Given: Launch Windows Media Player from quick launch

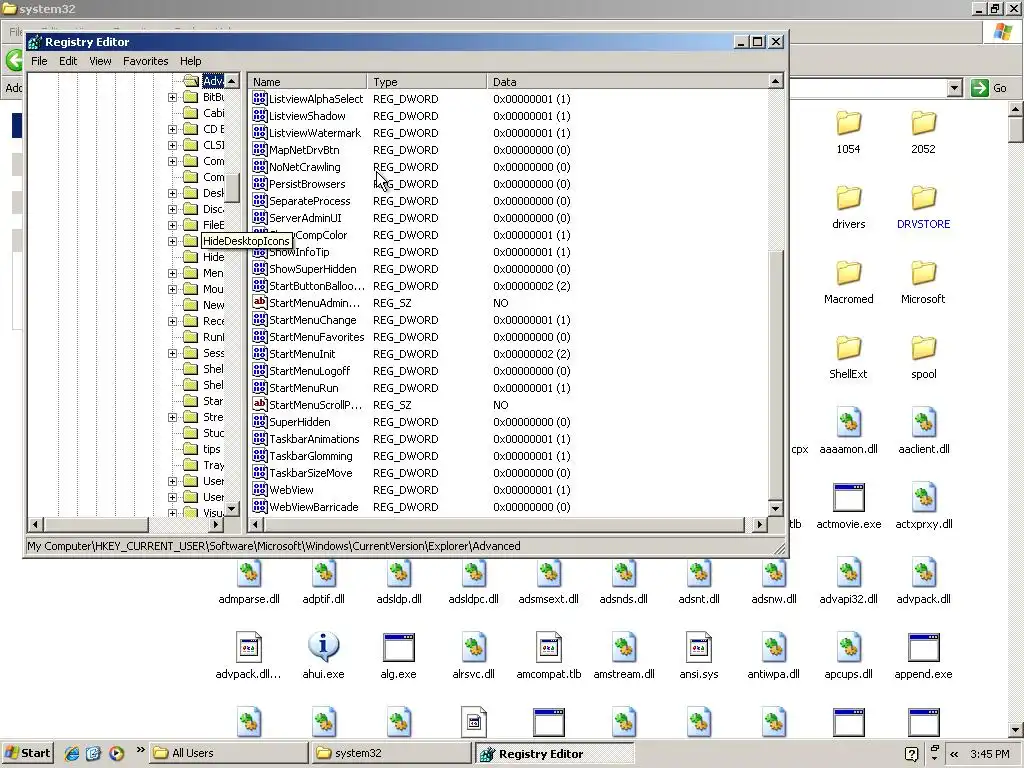Looking at the screenshot, I should point(116,753).
